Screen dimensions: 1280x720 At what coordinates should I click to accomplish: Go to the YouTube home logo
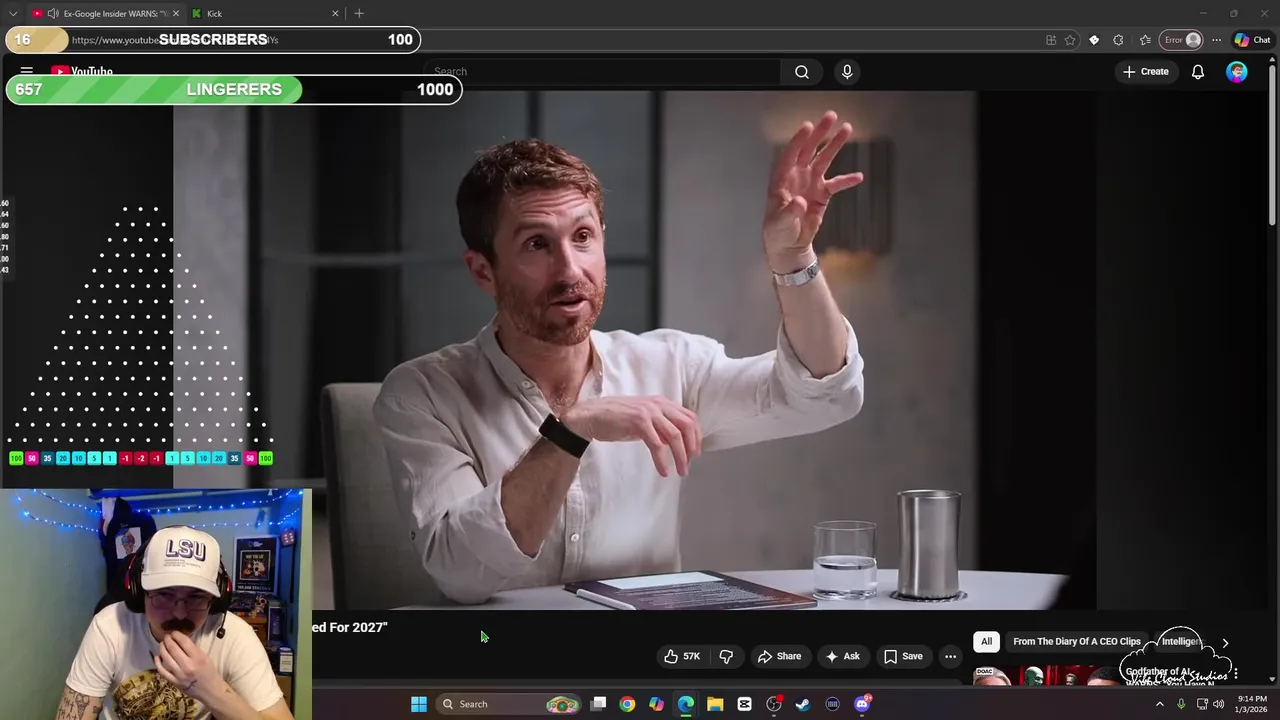click(x=82, y=71)
